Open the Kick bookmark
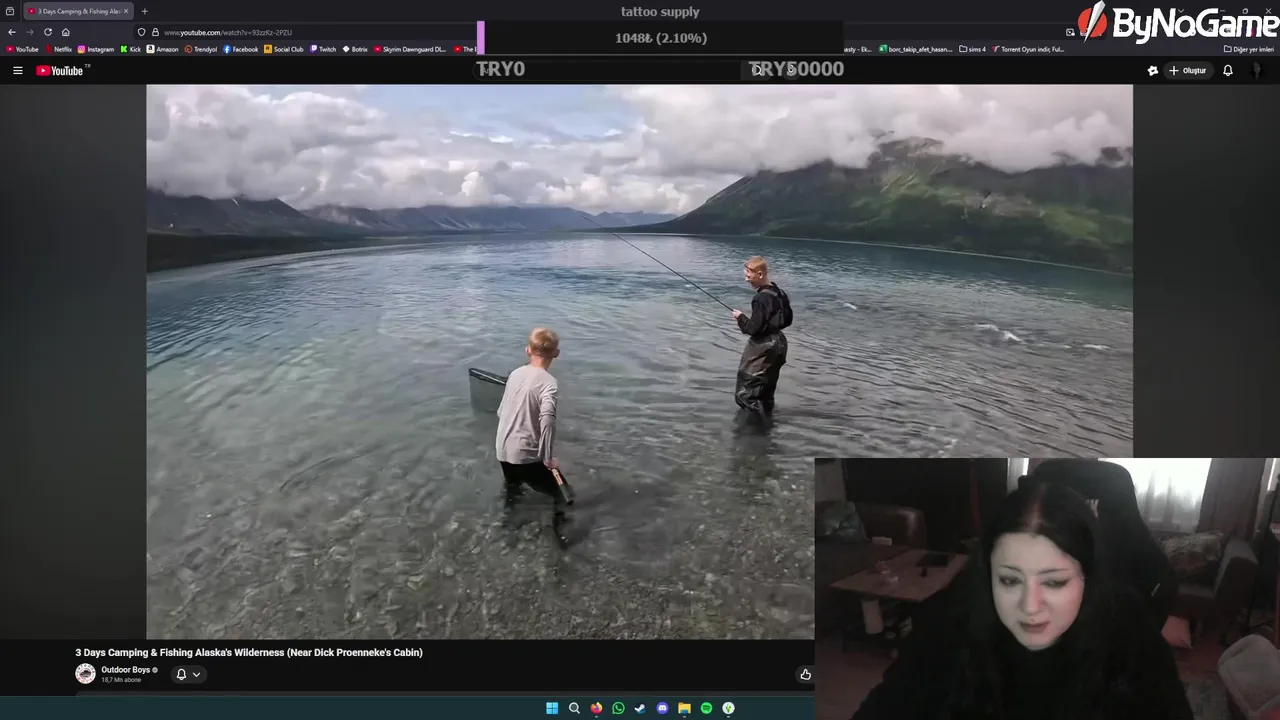This screenshot has width=1280, height=720. (131, 49)
